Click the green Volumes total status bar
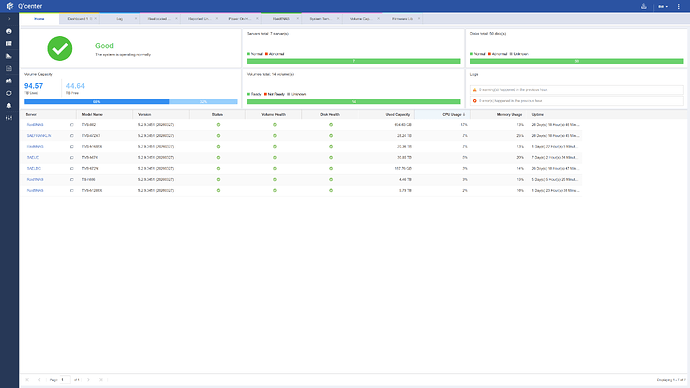 [x=353, y=102]
